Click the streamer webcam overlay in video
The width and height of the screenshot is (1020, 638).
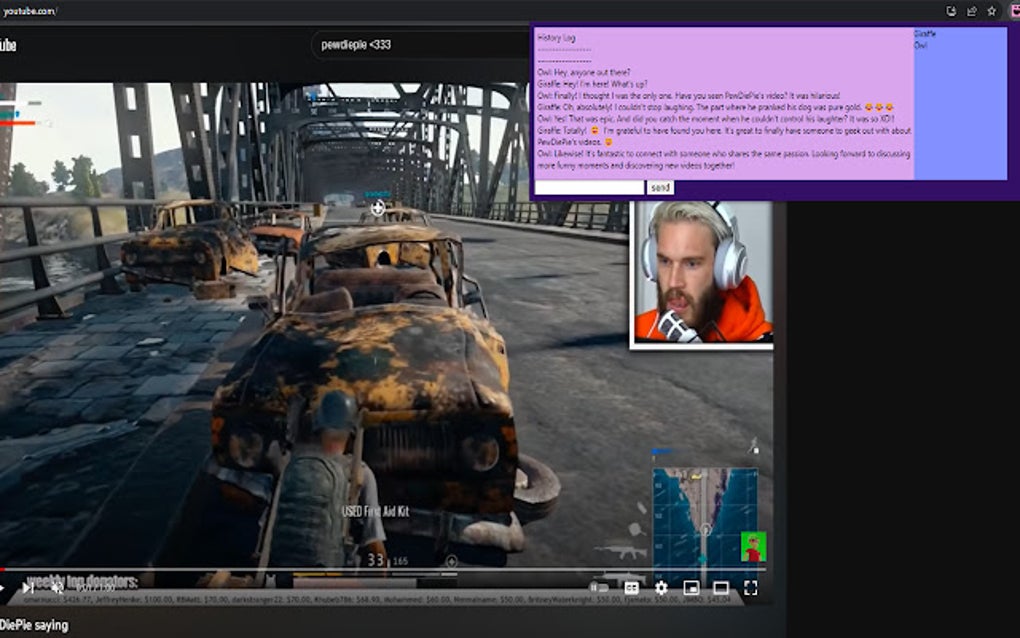coord(701,274)
